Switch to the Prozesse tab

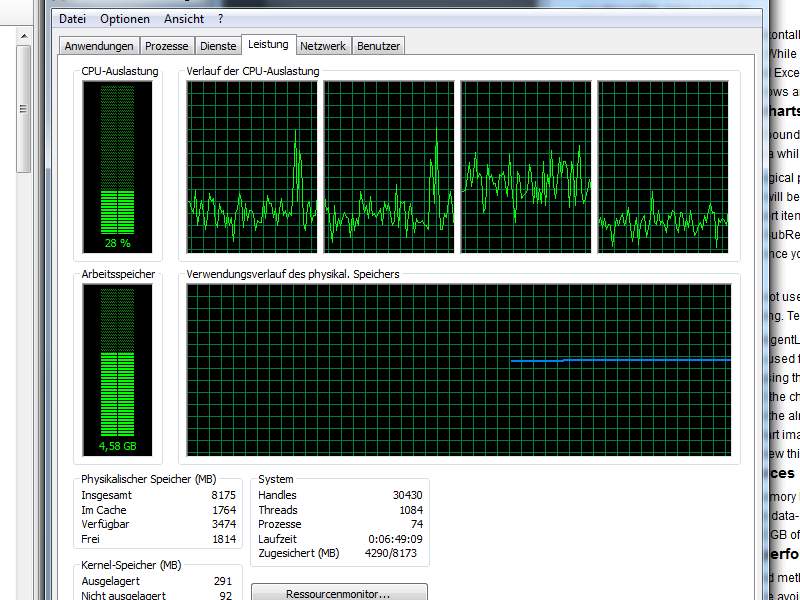pos(167,46)
